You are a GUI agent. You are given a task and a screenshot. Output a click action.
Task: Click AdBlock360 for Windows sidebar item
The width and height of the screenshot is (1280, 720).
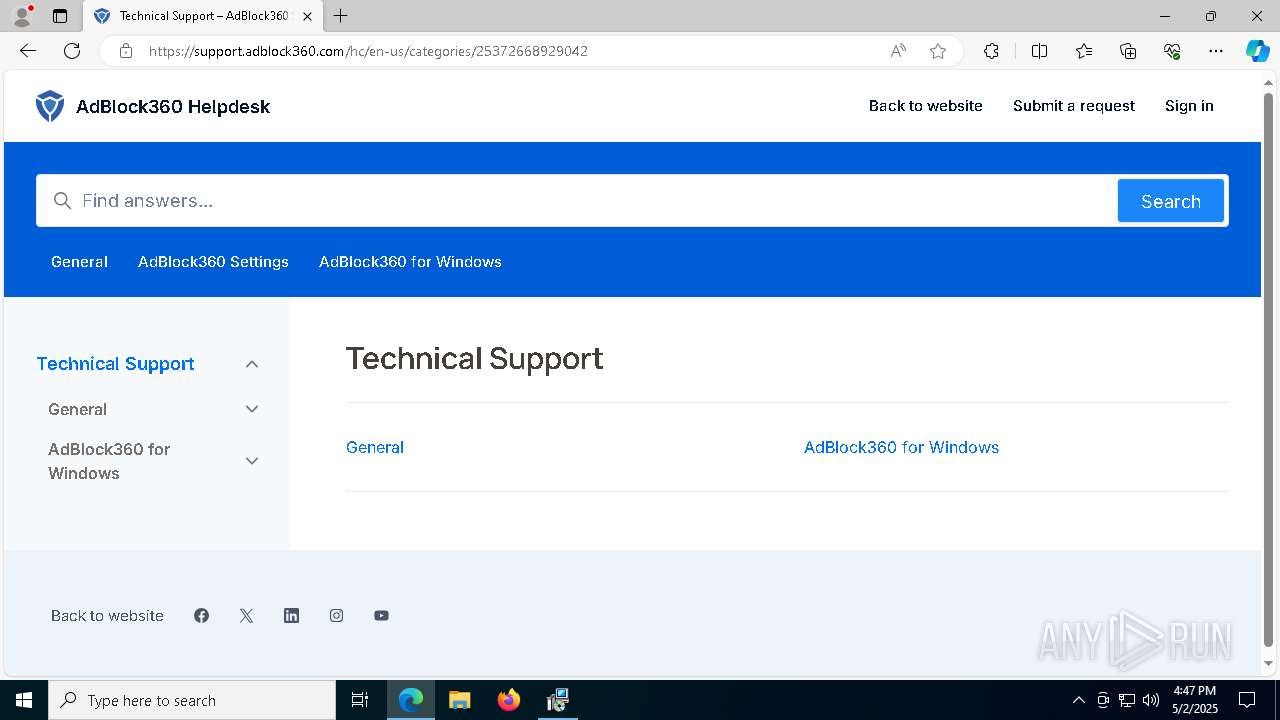[109, 461]
